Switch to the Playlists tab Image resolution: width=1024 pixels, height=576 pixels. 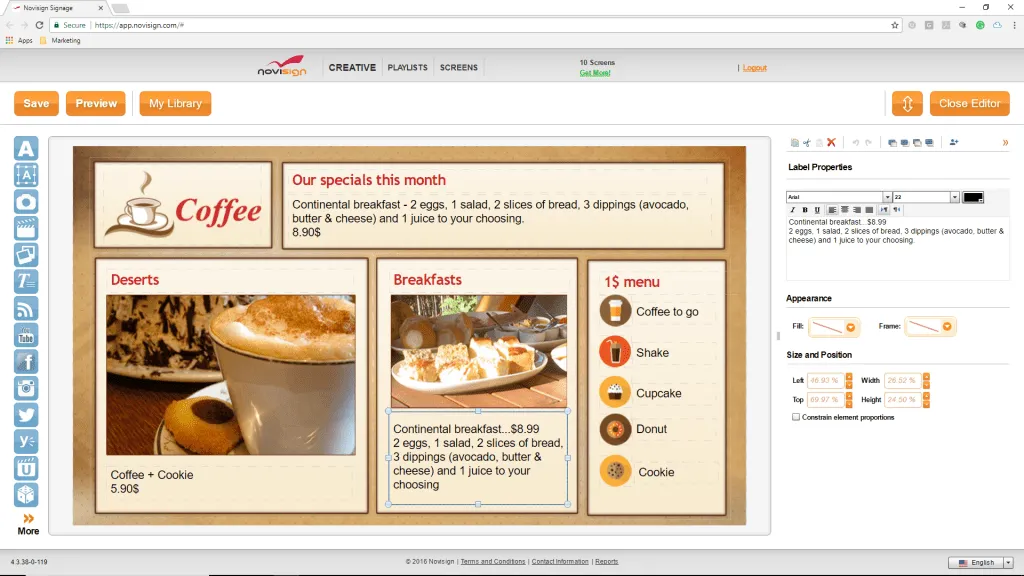407,68
